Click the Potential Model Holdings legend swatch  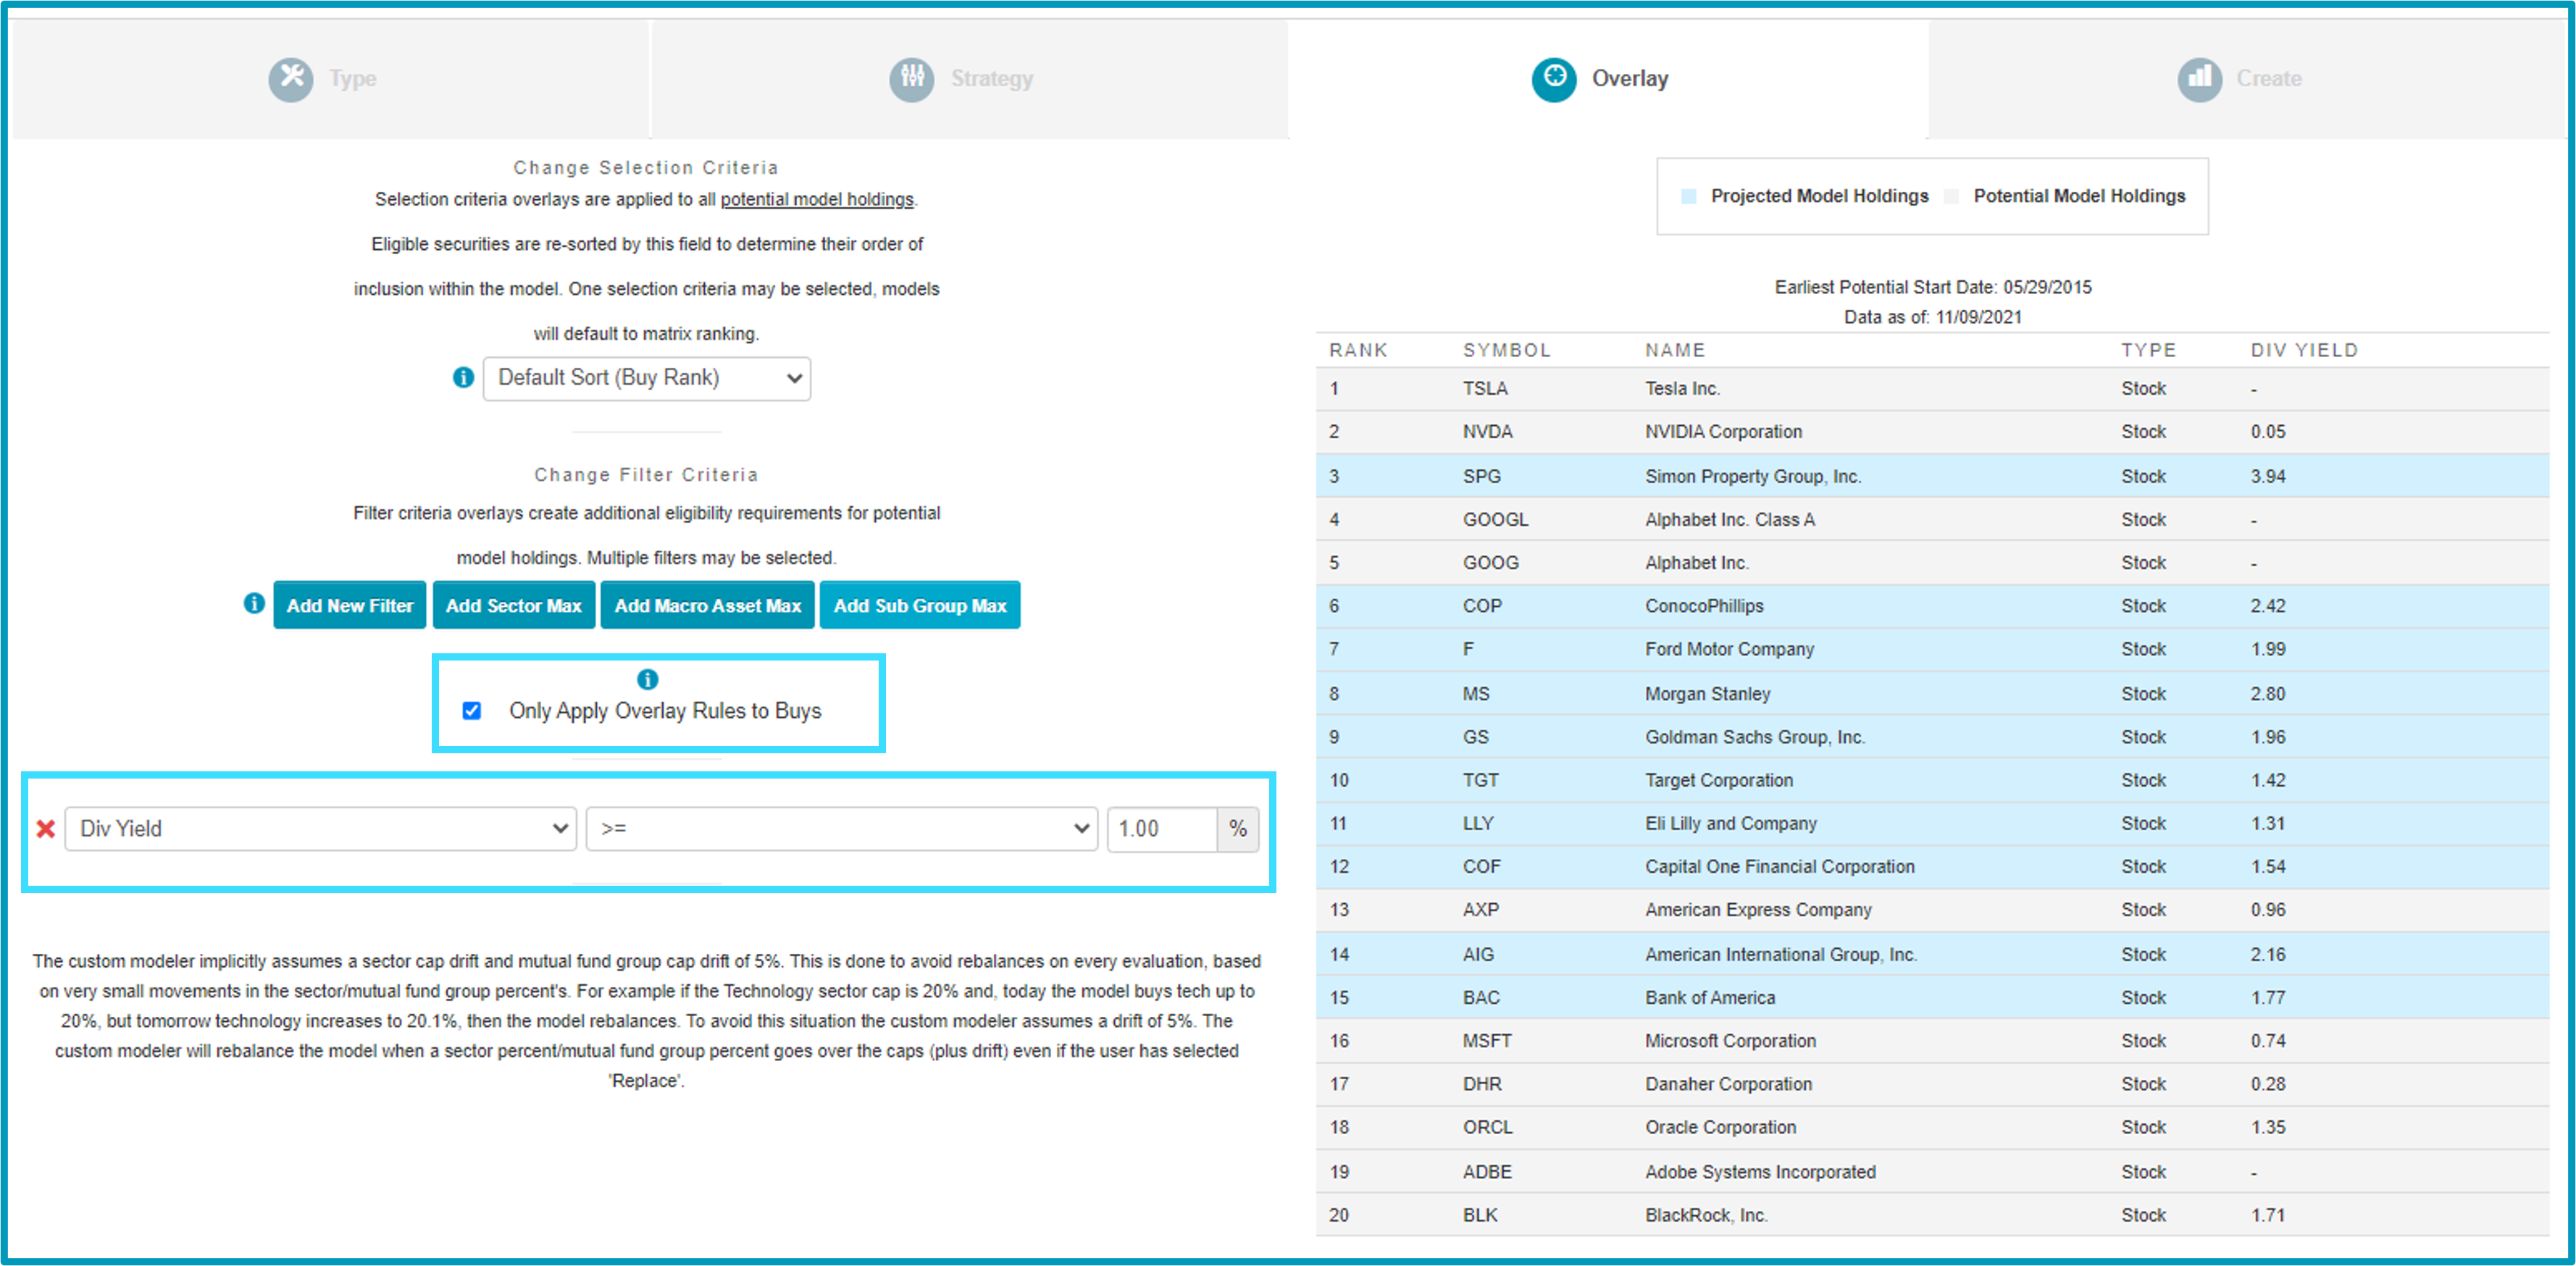(x=1951, y=196)
